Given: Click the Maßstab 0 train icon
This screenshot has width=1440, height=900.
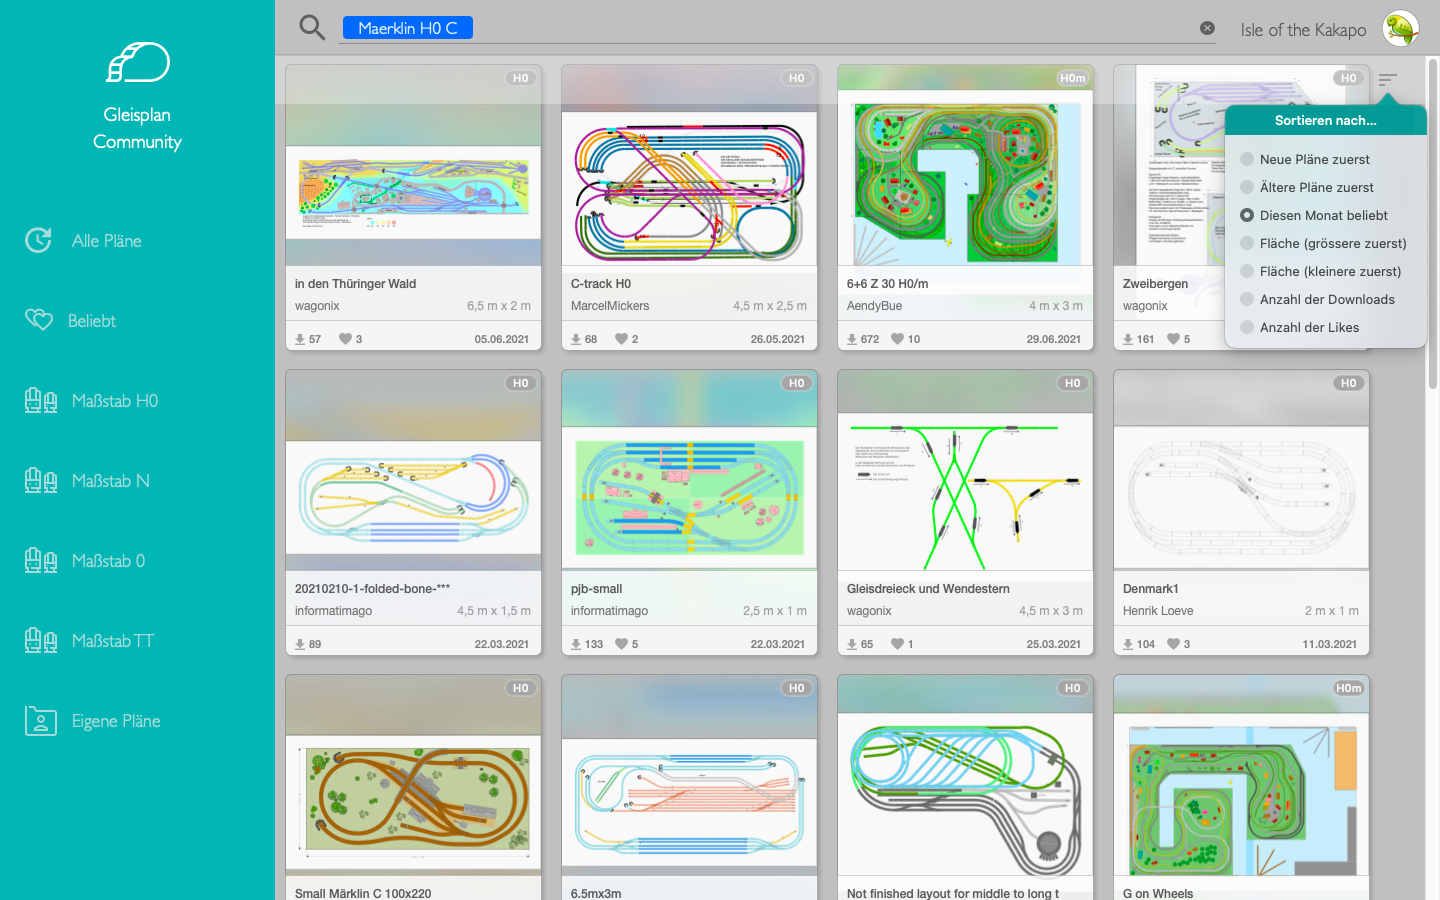Looking at the screenshot, I should click(x=41, y=560).
